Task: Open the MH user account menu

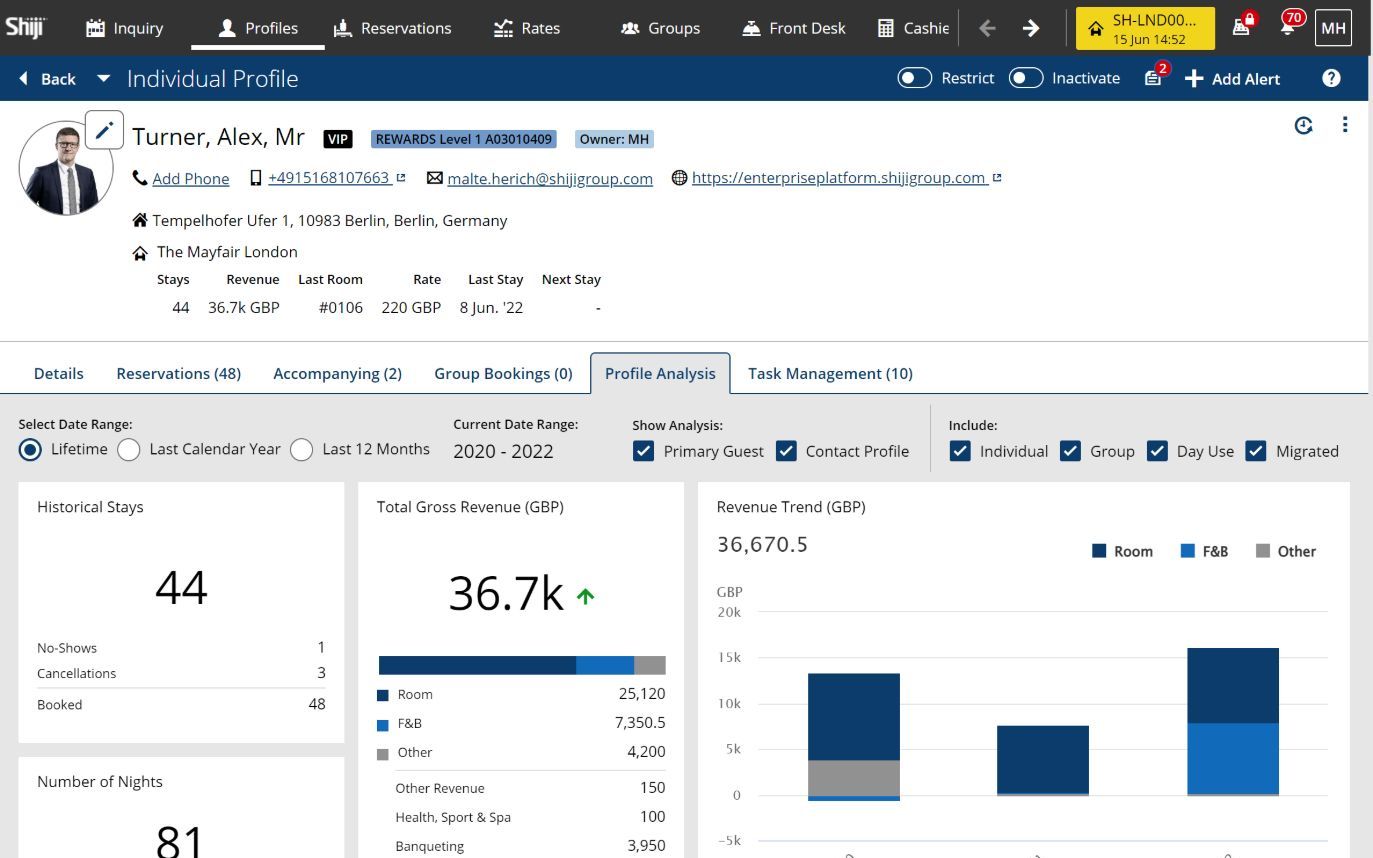Action: 1333,28
